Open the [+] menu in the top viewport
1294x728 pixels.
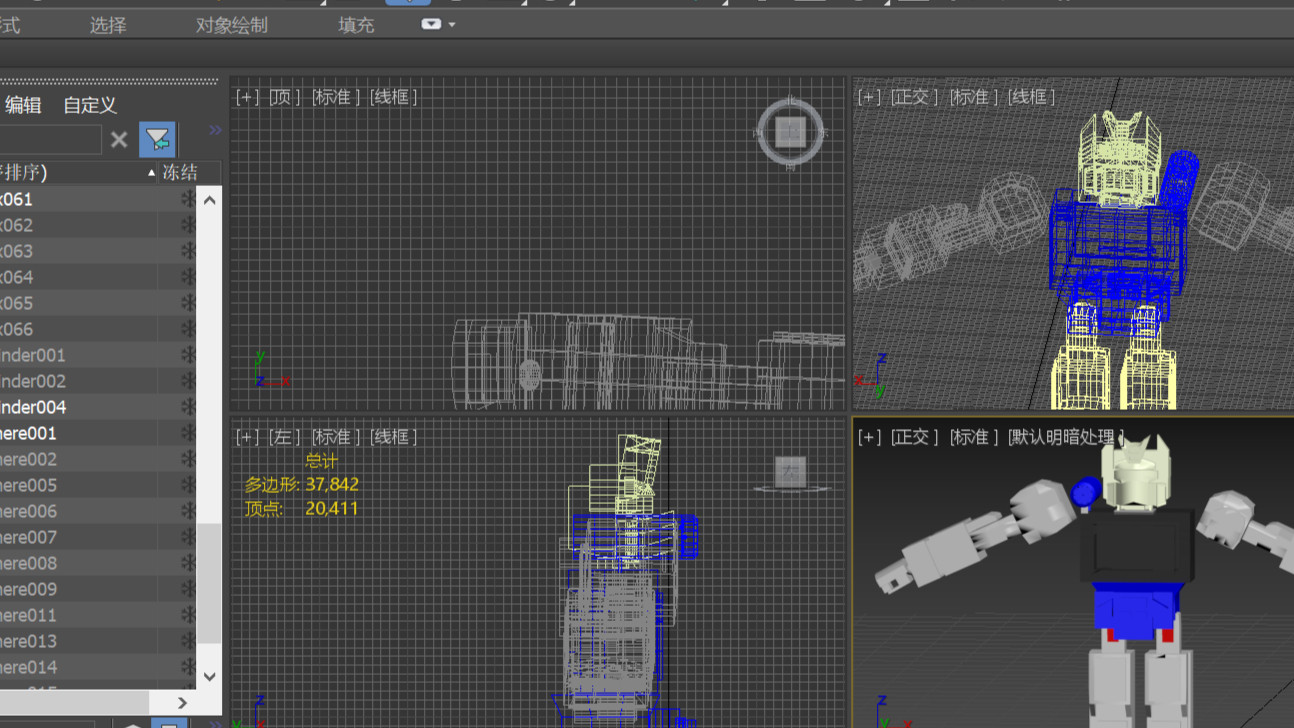point(246,97)
